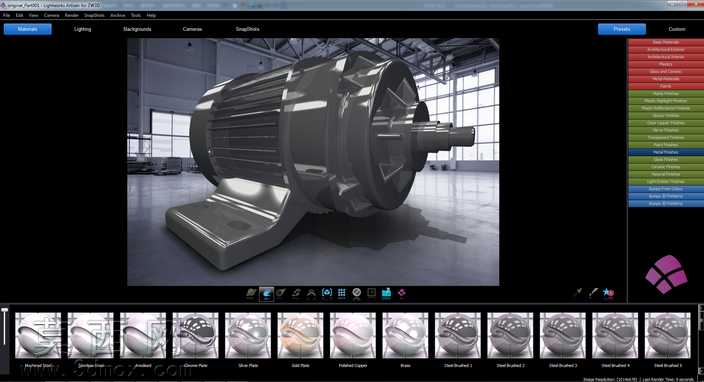Select the Glass Finishes category

pos(665,159)
